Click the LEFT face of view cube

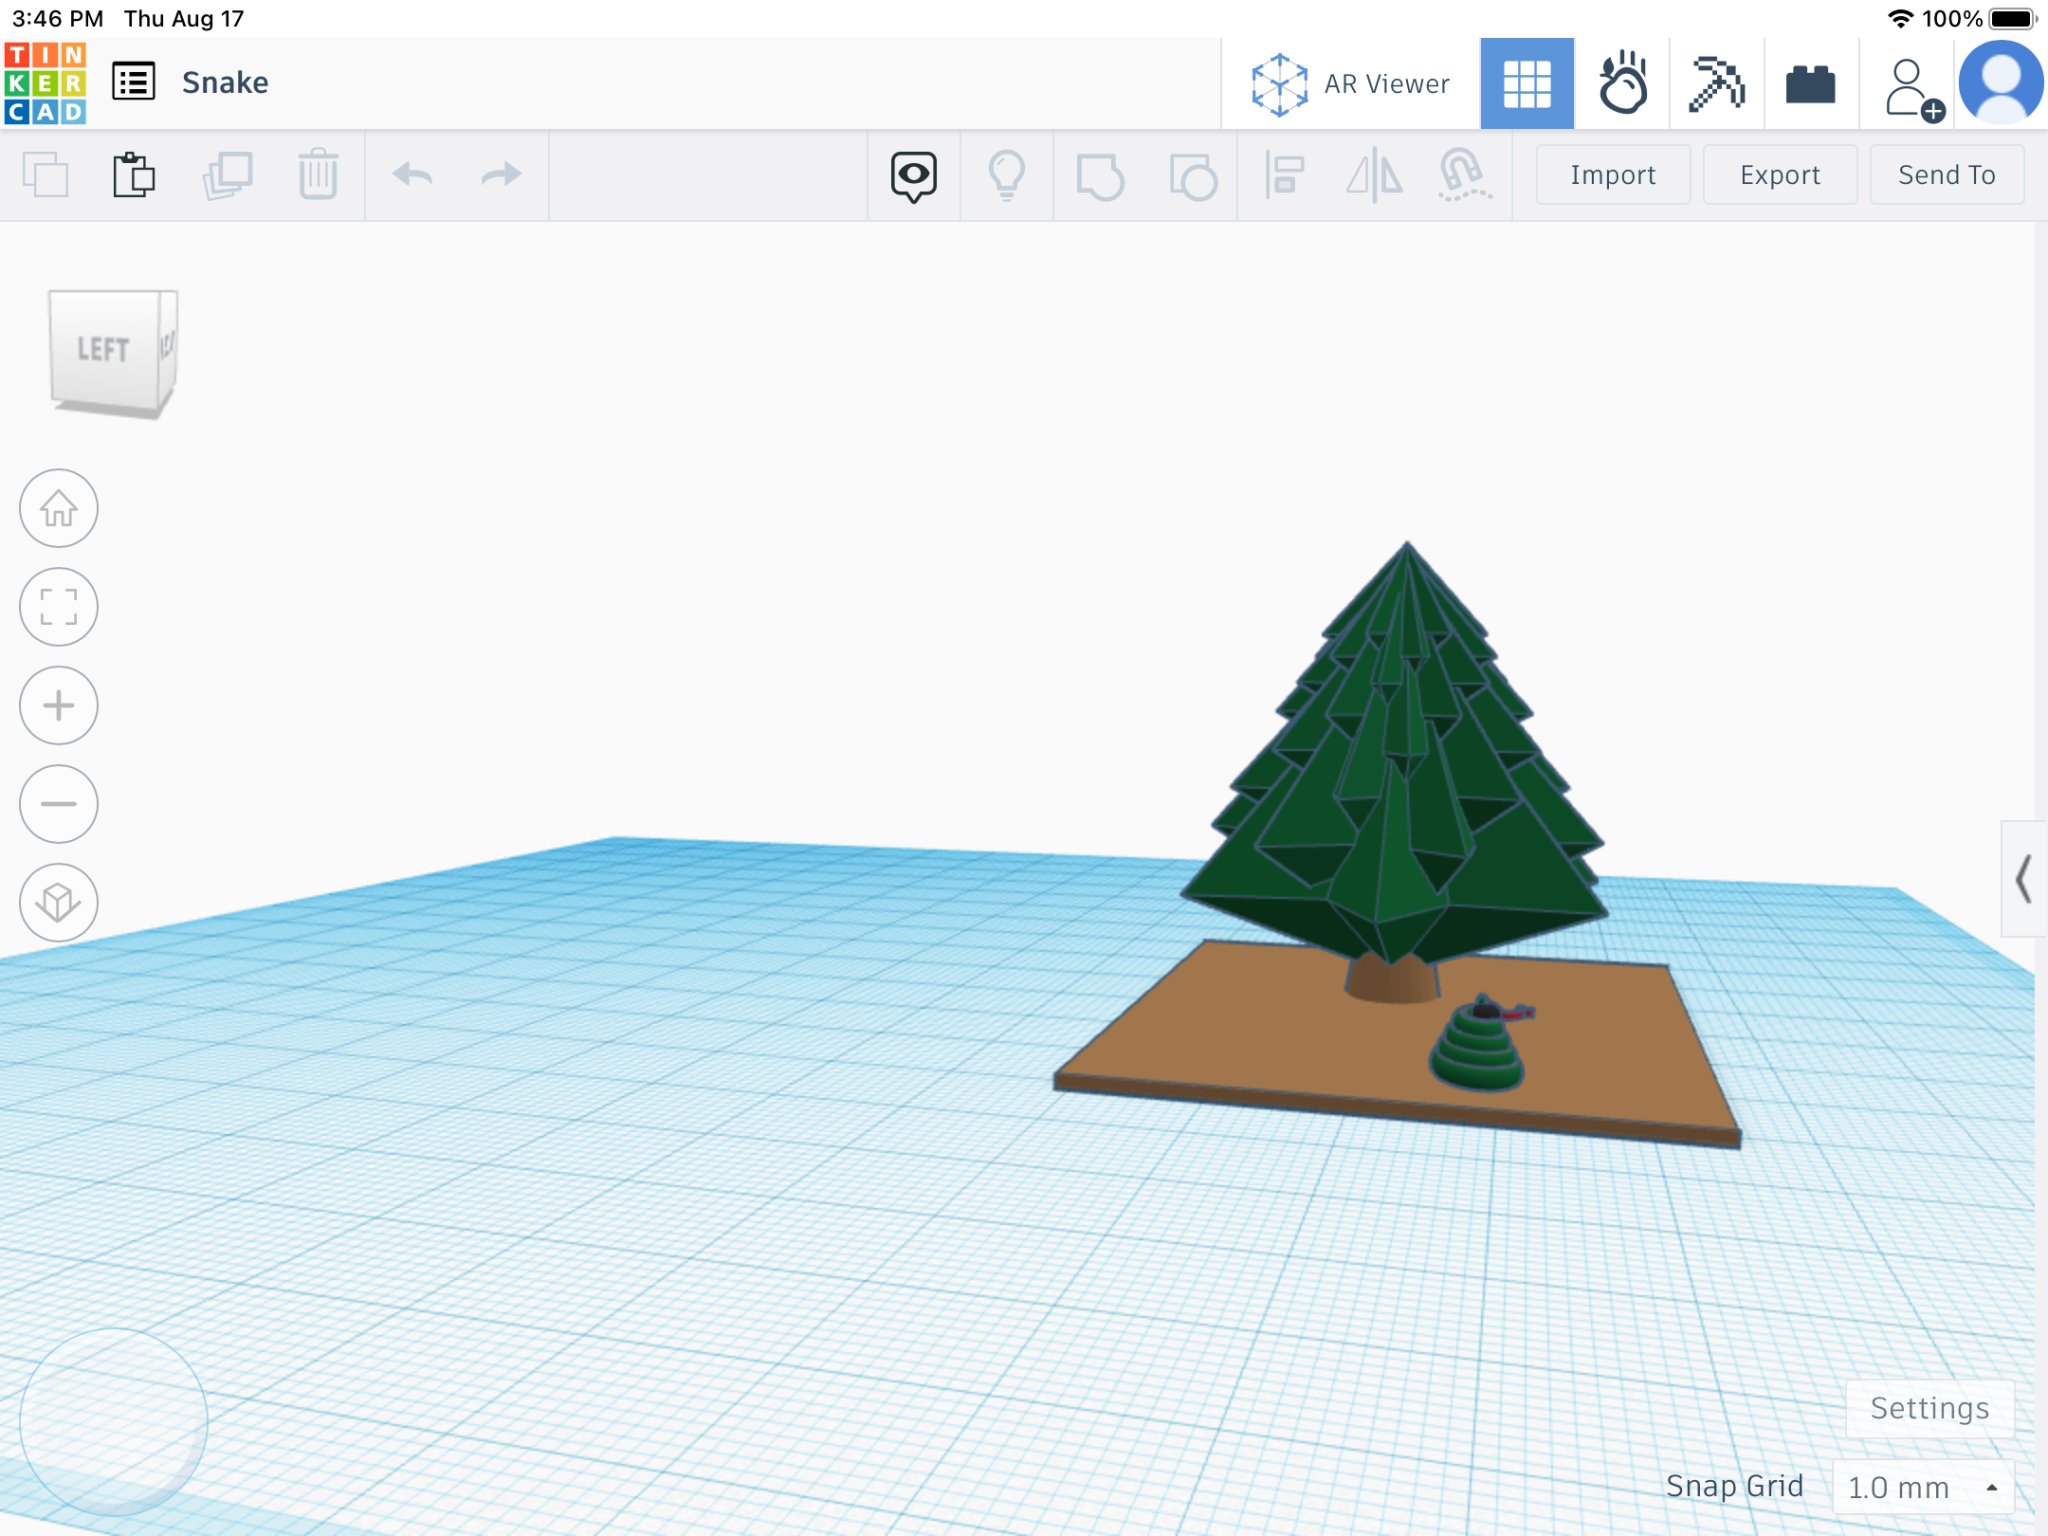(x=104, y=349)
